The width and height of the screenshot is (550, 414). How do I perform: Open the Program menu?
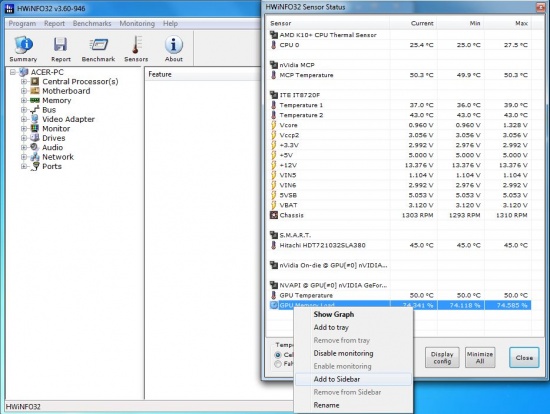[x=22, y=24]
